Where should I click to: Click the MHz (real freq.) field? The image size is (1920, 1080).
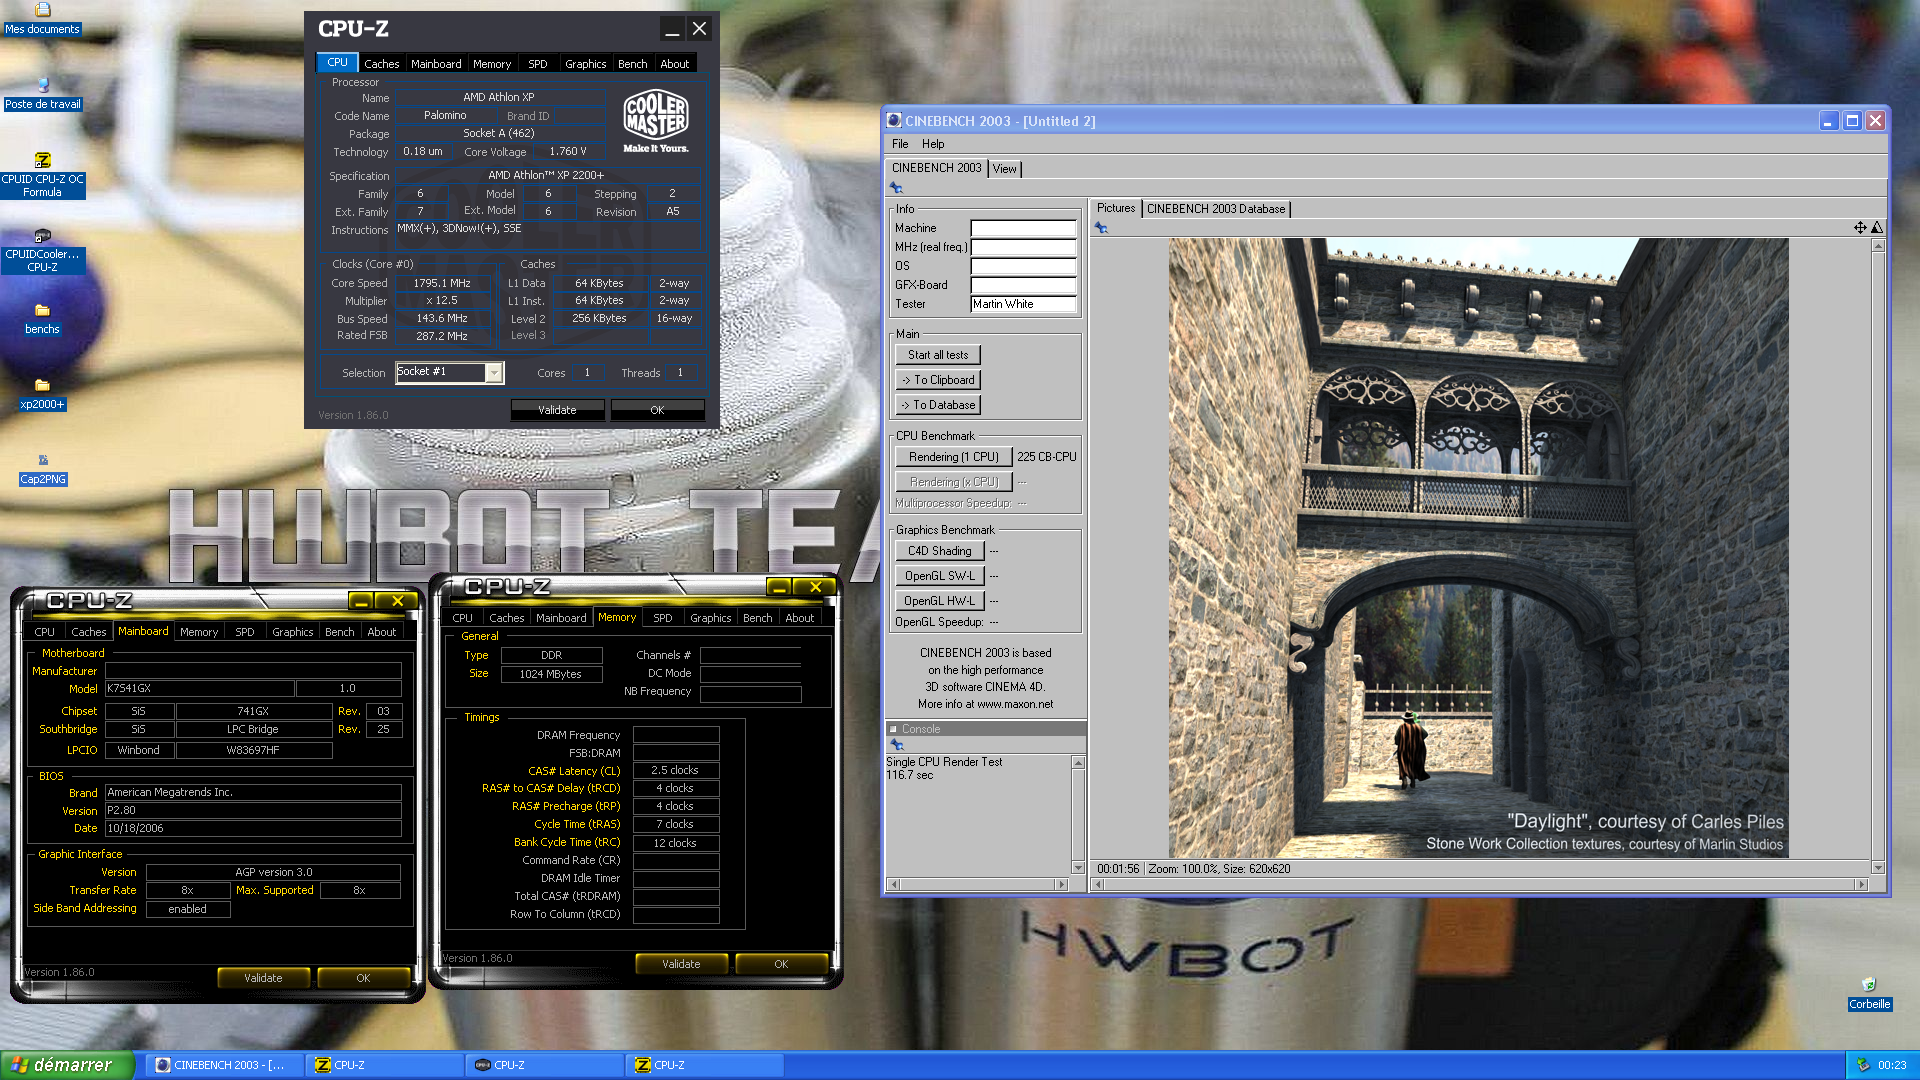pos(1024,247)
